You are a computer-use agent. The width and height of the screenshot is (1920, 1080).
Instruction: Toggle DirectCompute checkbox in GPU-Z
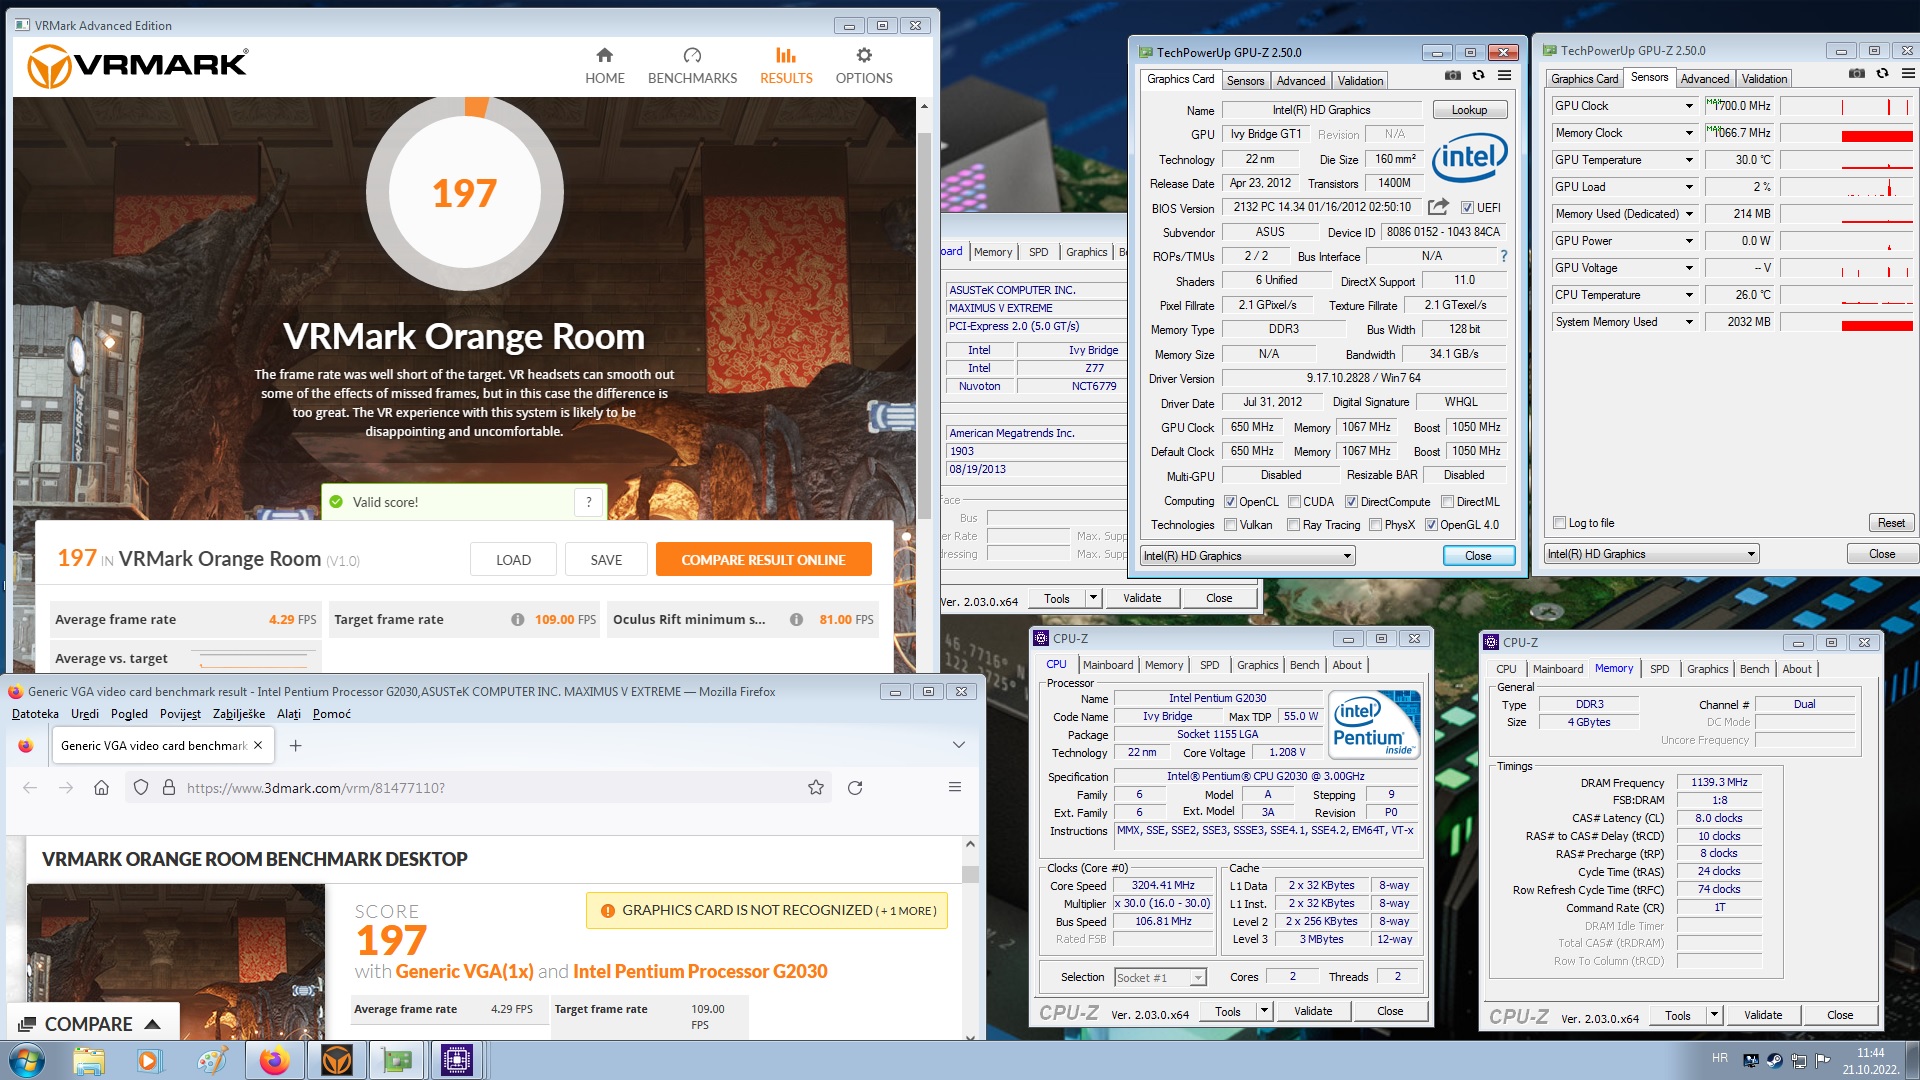tap(1351, 502)
